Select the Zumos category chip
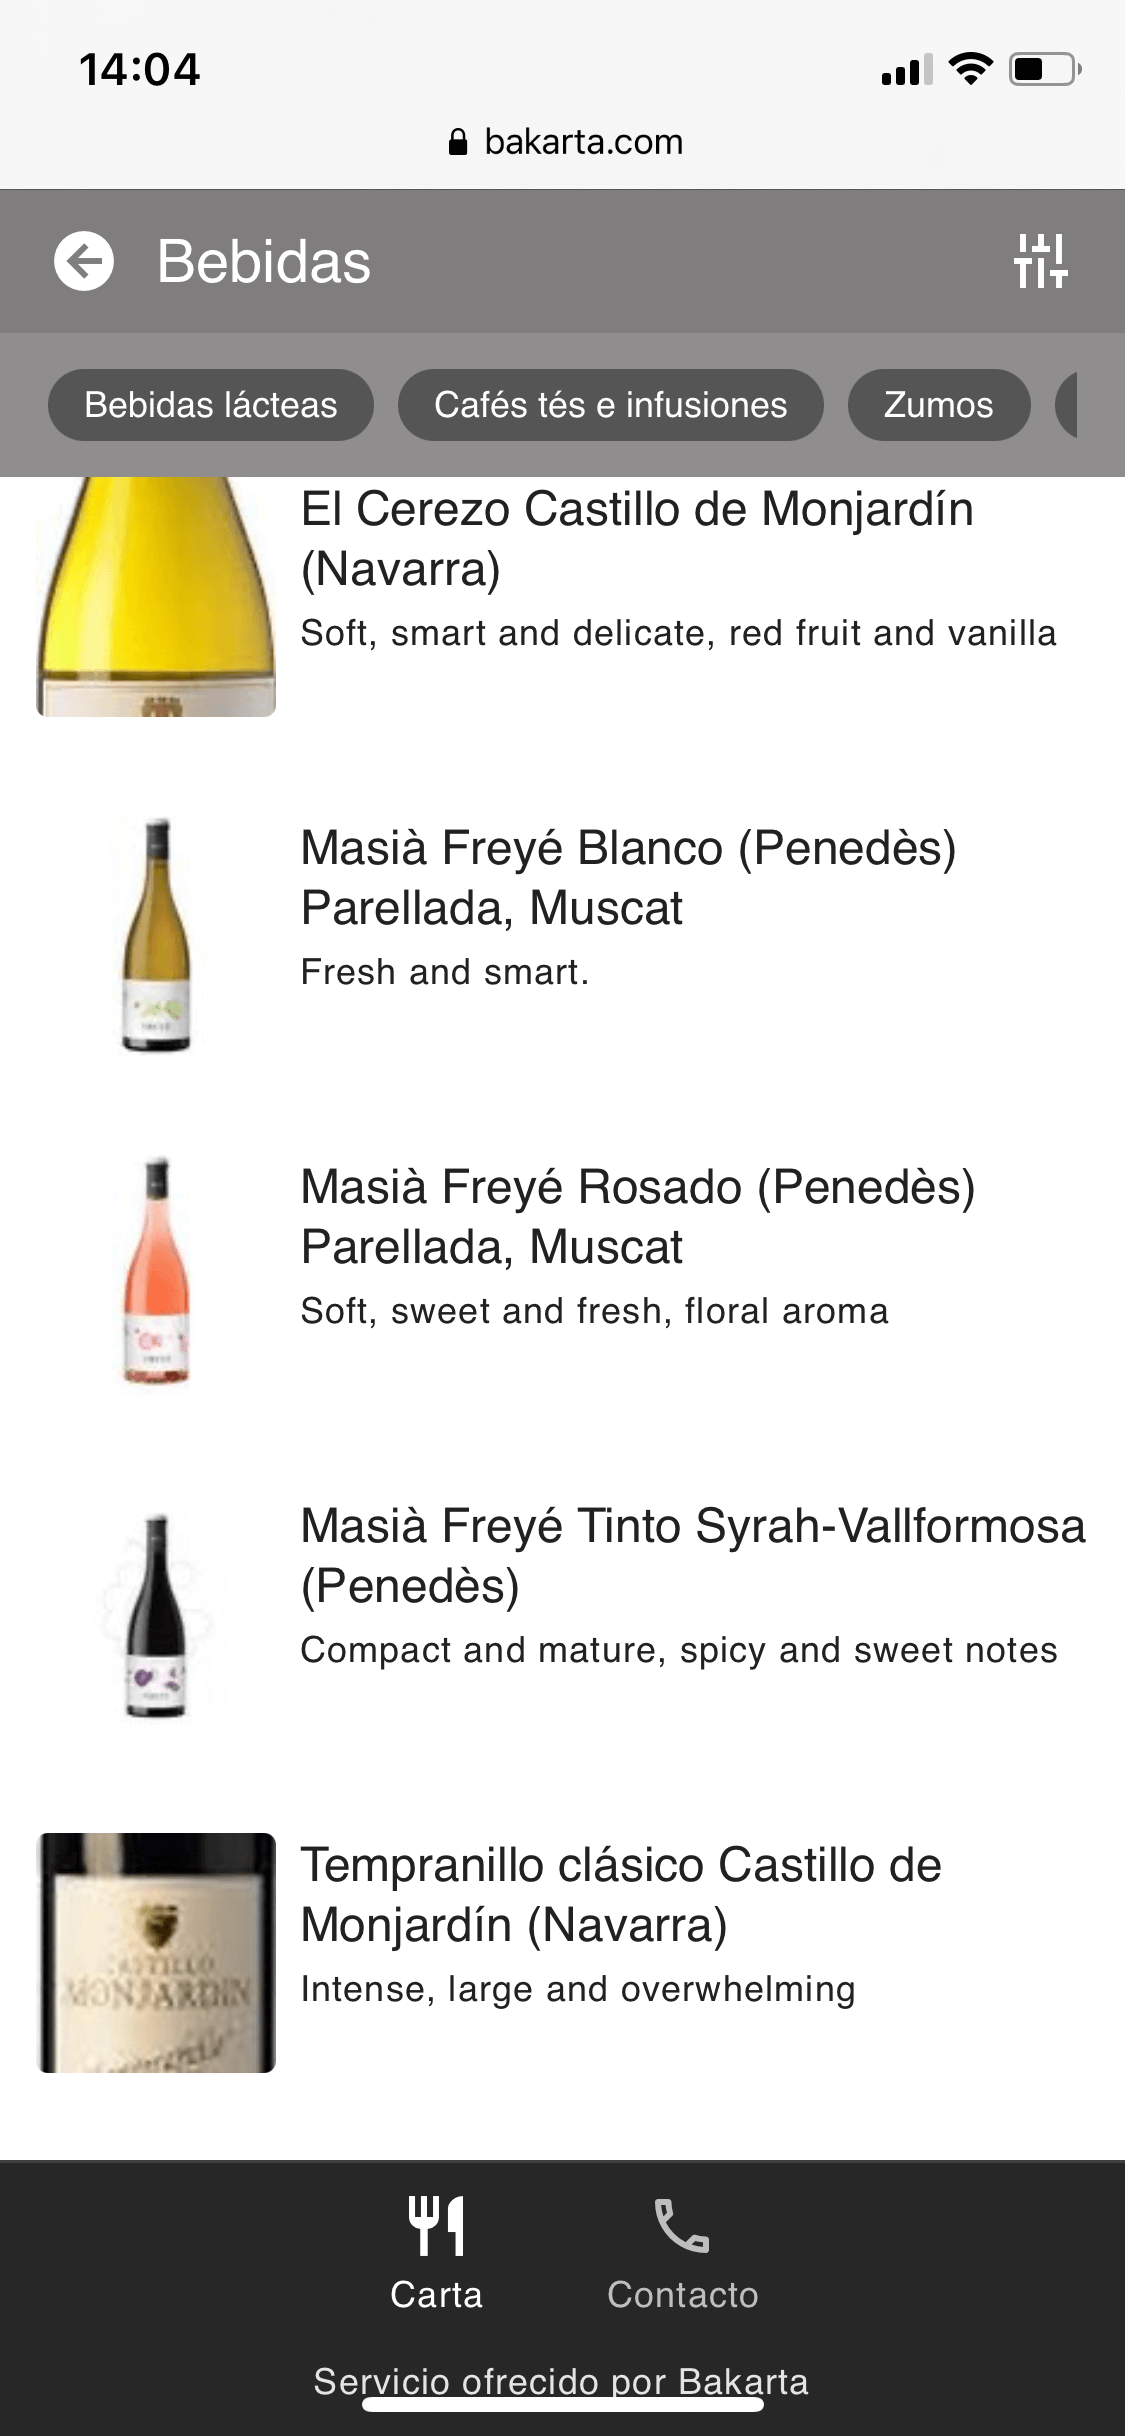The image size is (1125, 2436). (x=938, y=405)
